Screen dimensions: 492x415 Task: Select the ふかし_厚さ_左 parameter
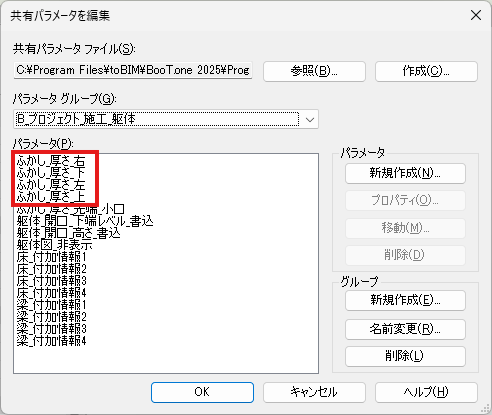(x=51, y=185)
